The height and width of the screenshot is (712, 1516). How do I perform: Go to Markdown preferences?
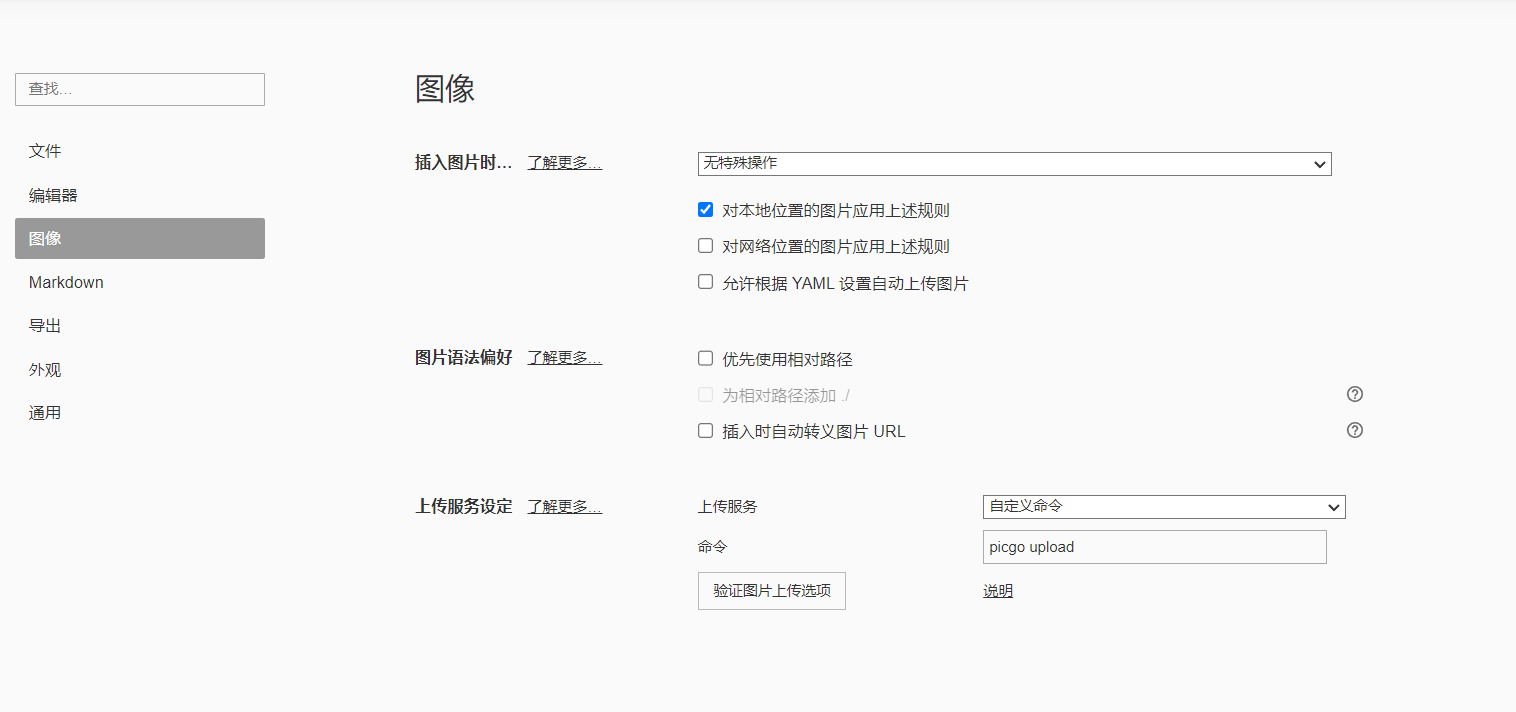pos(66,282)
